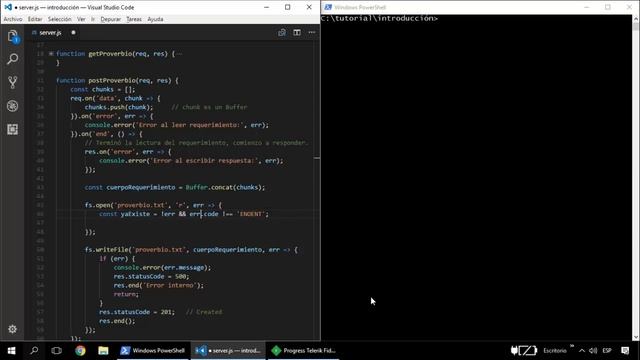
Task: Click 'postProverbio' function name in code
Action: click(x=111, y=81)
